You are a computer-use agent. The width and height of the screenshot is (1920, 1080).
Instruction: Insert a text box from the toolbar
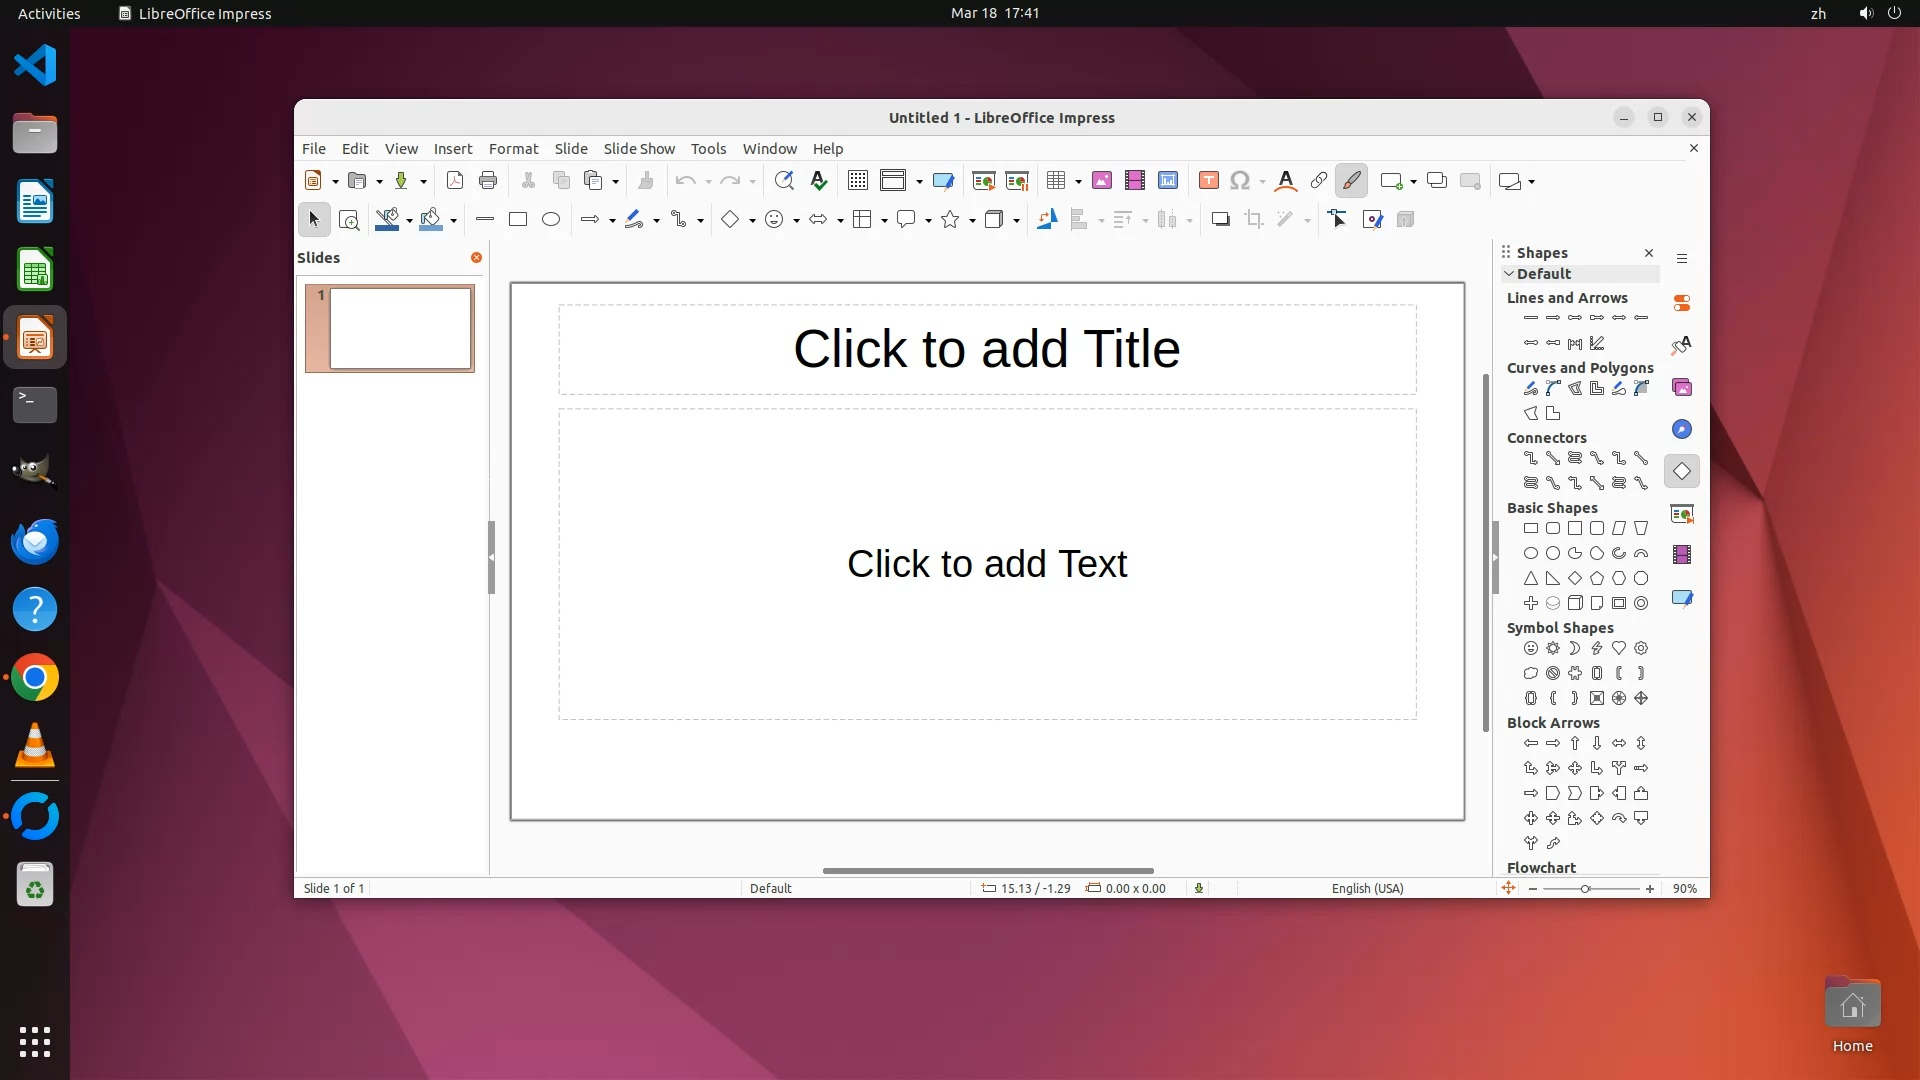click(1208, 181)
